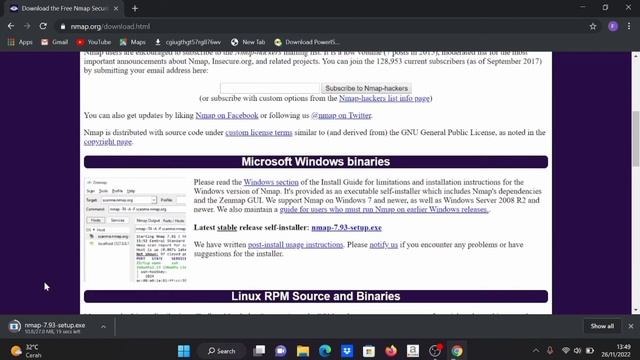Viewport: 640px width, 360px height.
Task: Open a new tab with plus button
Action: coord(135,8)
